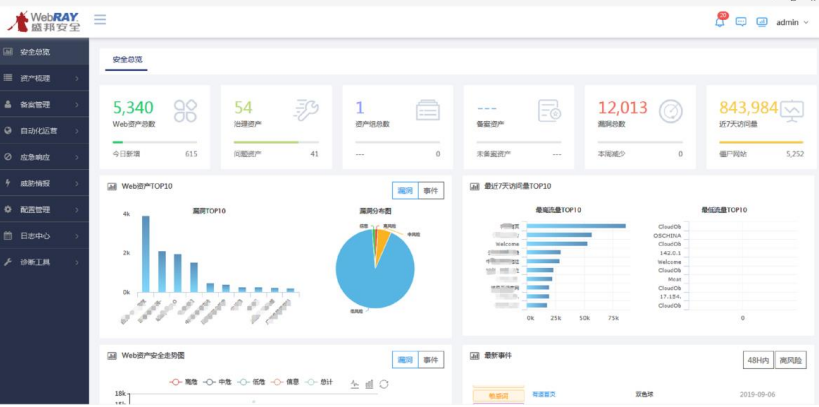Switch trend chart to bar chart view

tap(369, 383)
